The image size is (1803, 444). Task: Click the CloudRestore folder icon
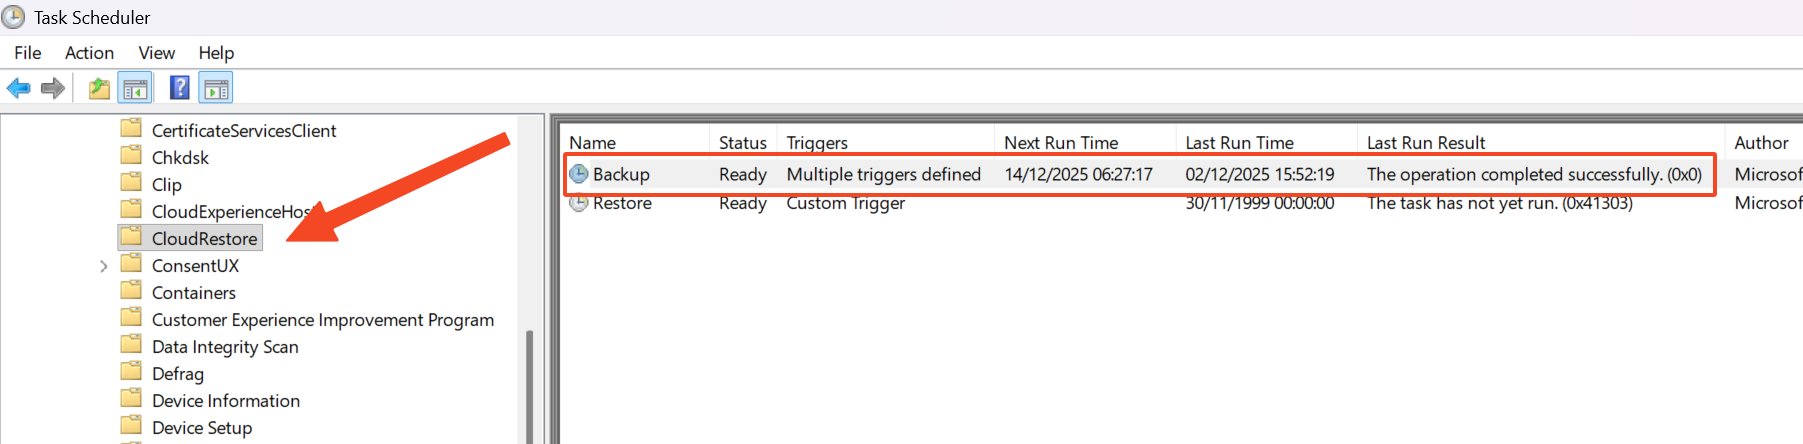click(131, 237)
